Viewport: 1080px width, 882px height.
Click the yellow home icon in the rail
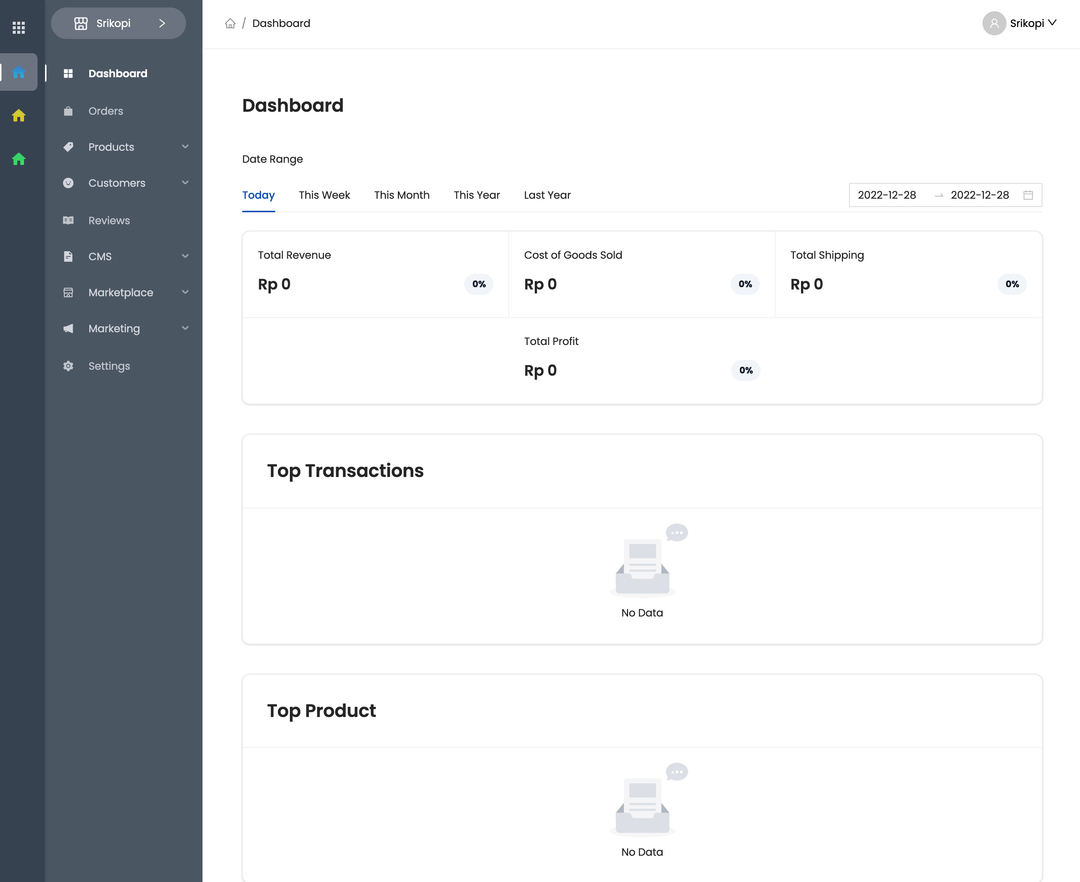pos(19,116)
